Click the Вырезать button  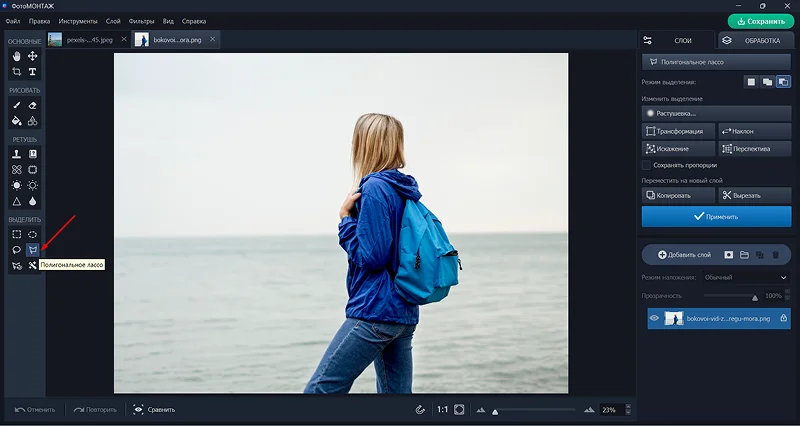tap(755, 195)
